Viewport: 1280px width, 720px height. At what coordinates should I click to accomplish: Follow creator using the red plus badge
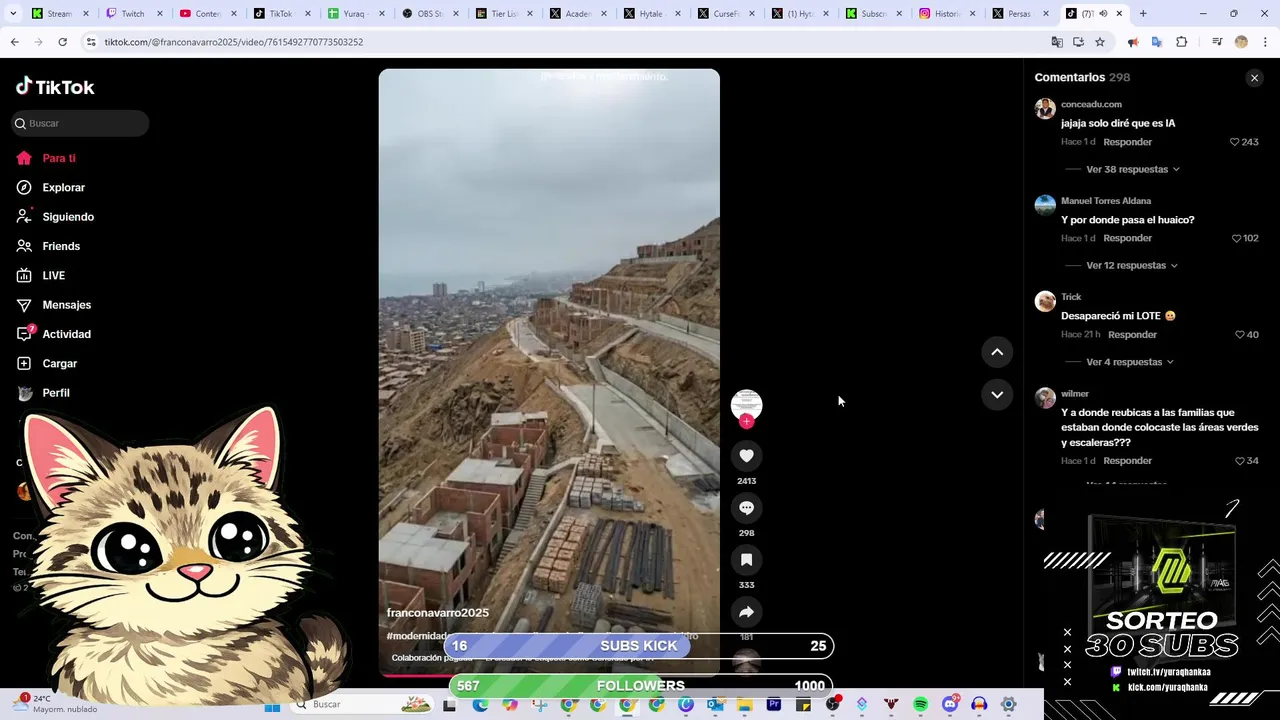[746, 421]
